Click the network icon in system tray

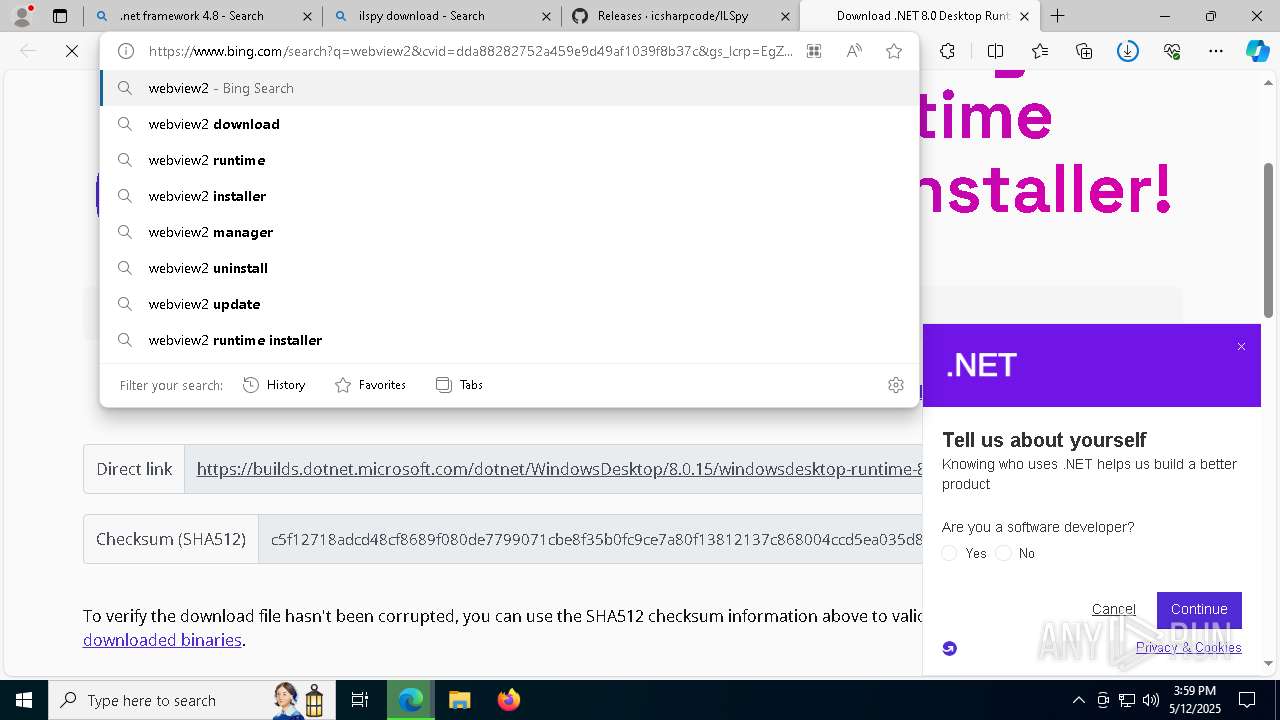tap(1127, 700)
